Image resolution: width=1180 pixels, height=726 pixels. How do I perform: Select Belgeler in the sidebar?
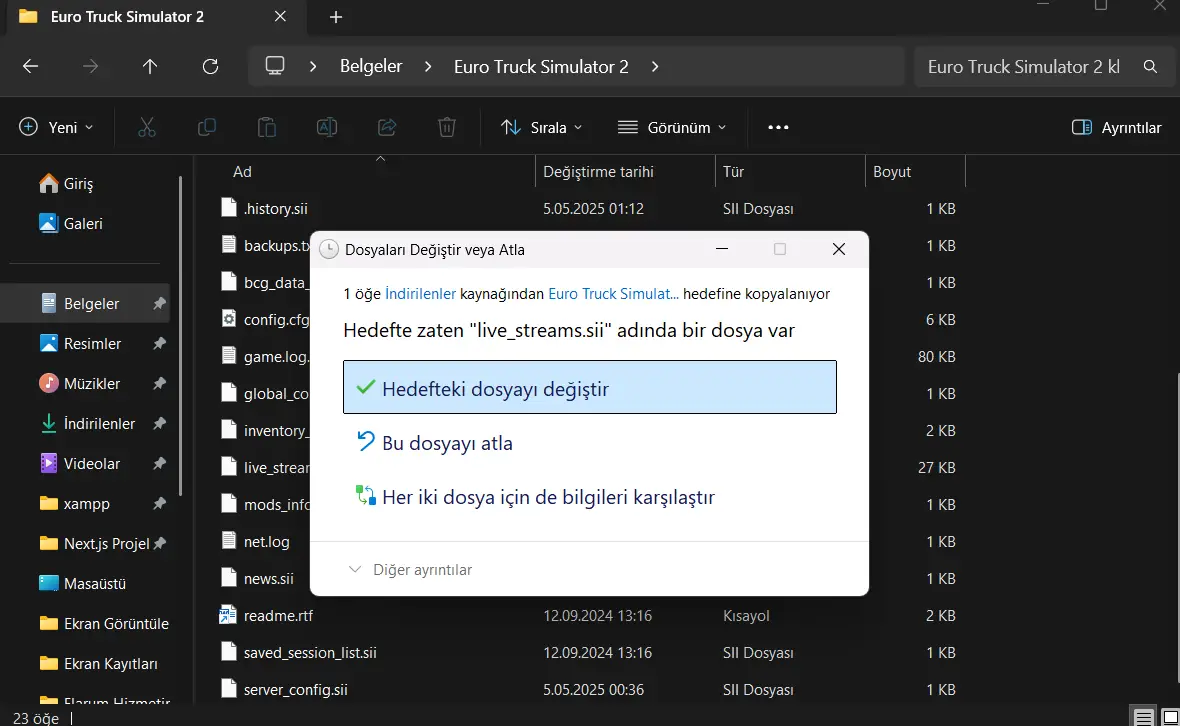click(85, 303)
